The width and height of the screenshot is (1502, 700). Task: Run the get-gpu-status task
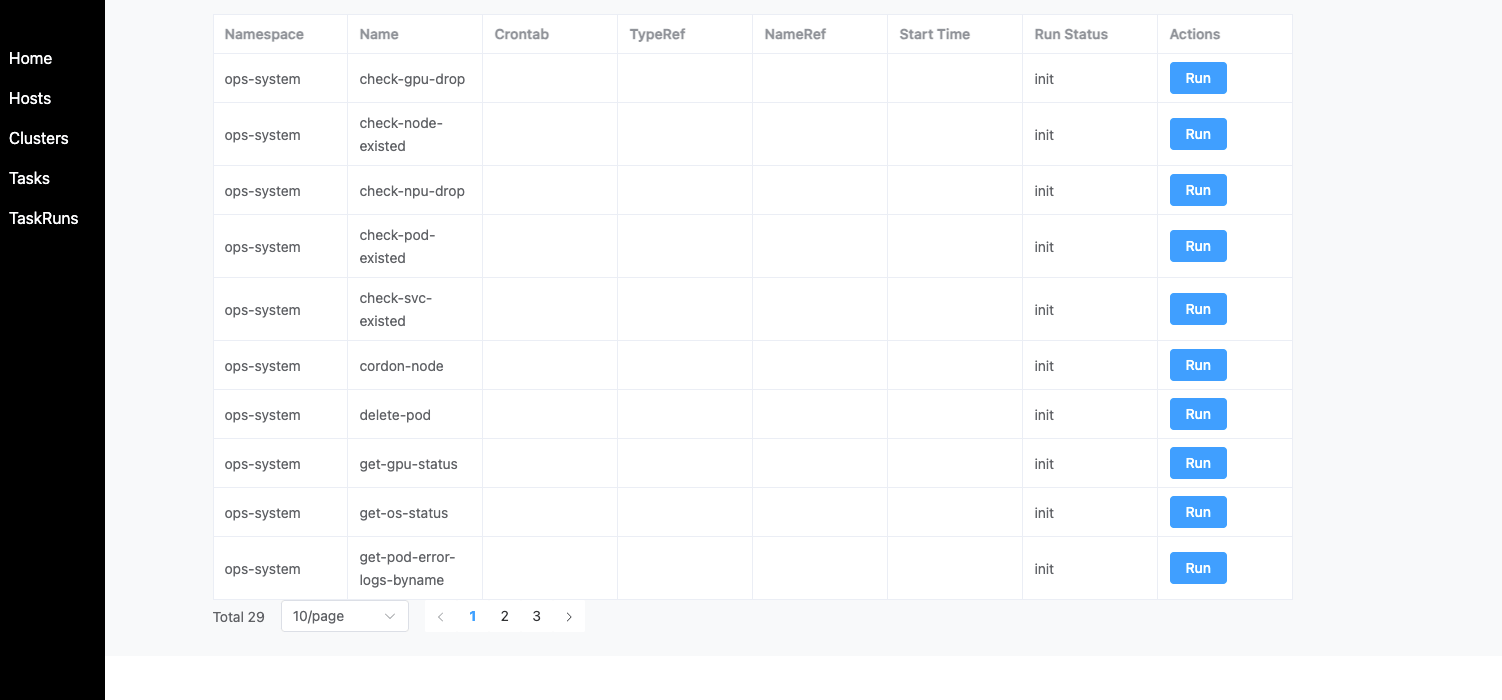coord(1198,463)
